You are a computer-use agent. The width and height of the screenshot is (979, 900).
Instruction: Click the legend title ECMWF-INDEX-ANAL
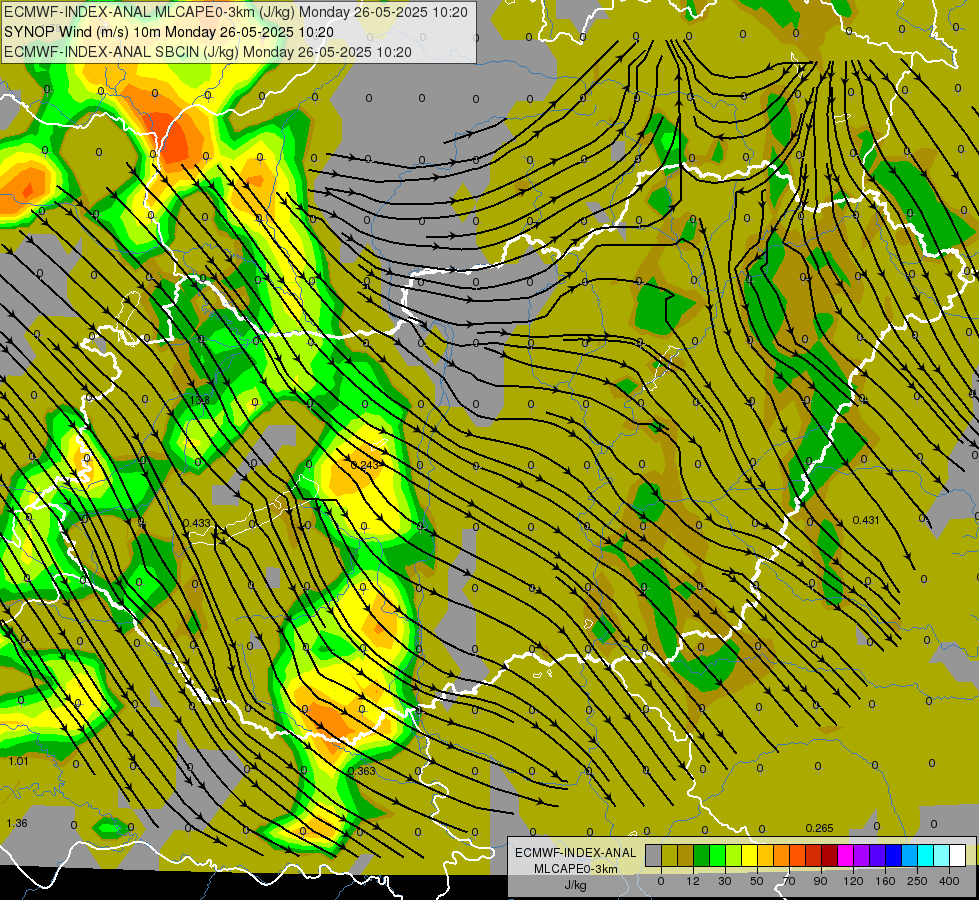click(x=575, y=853)
